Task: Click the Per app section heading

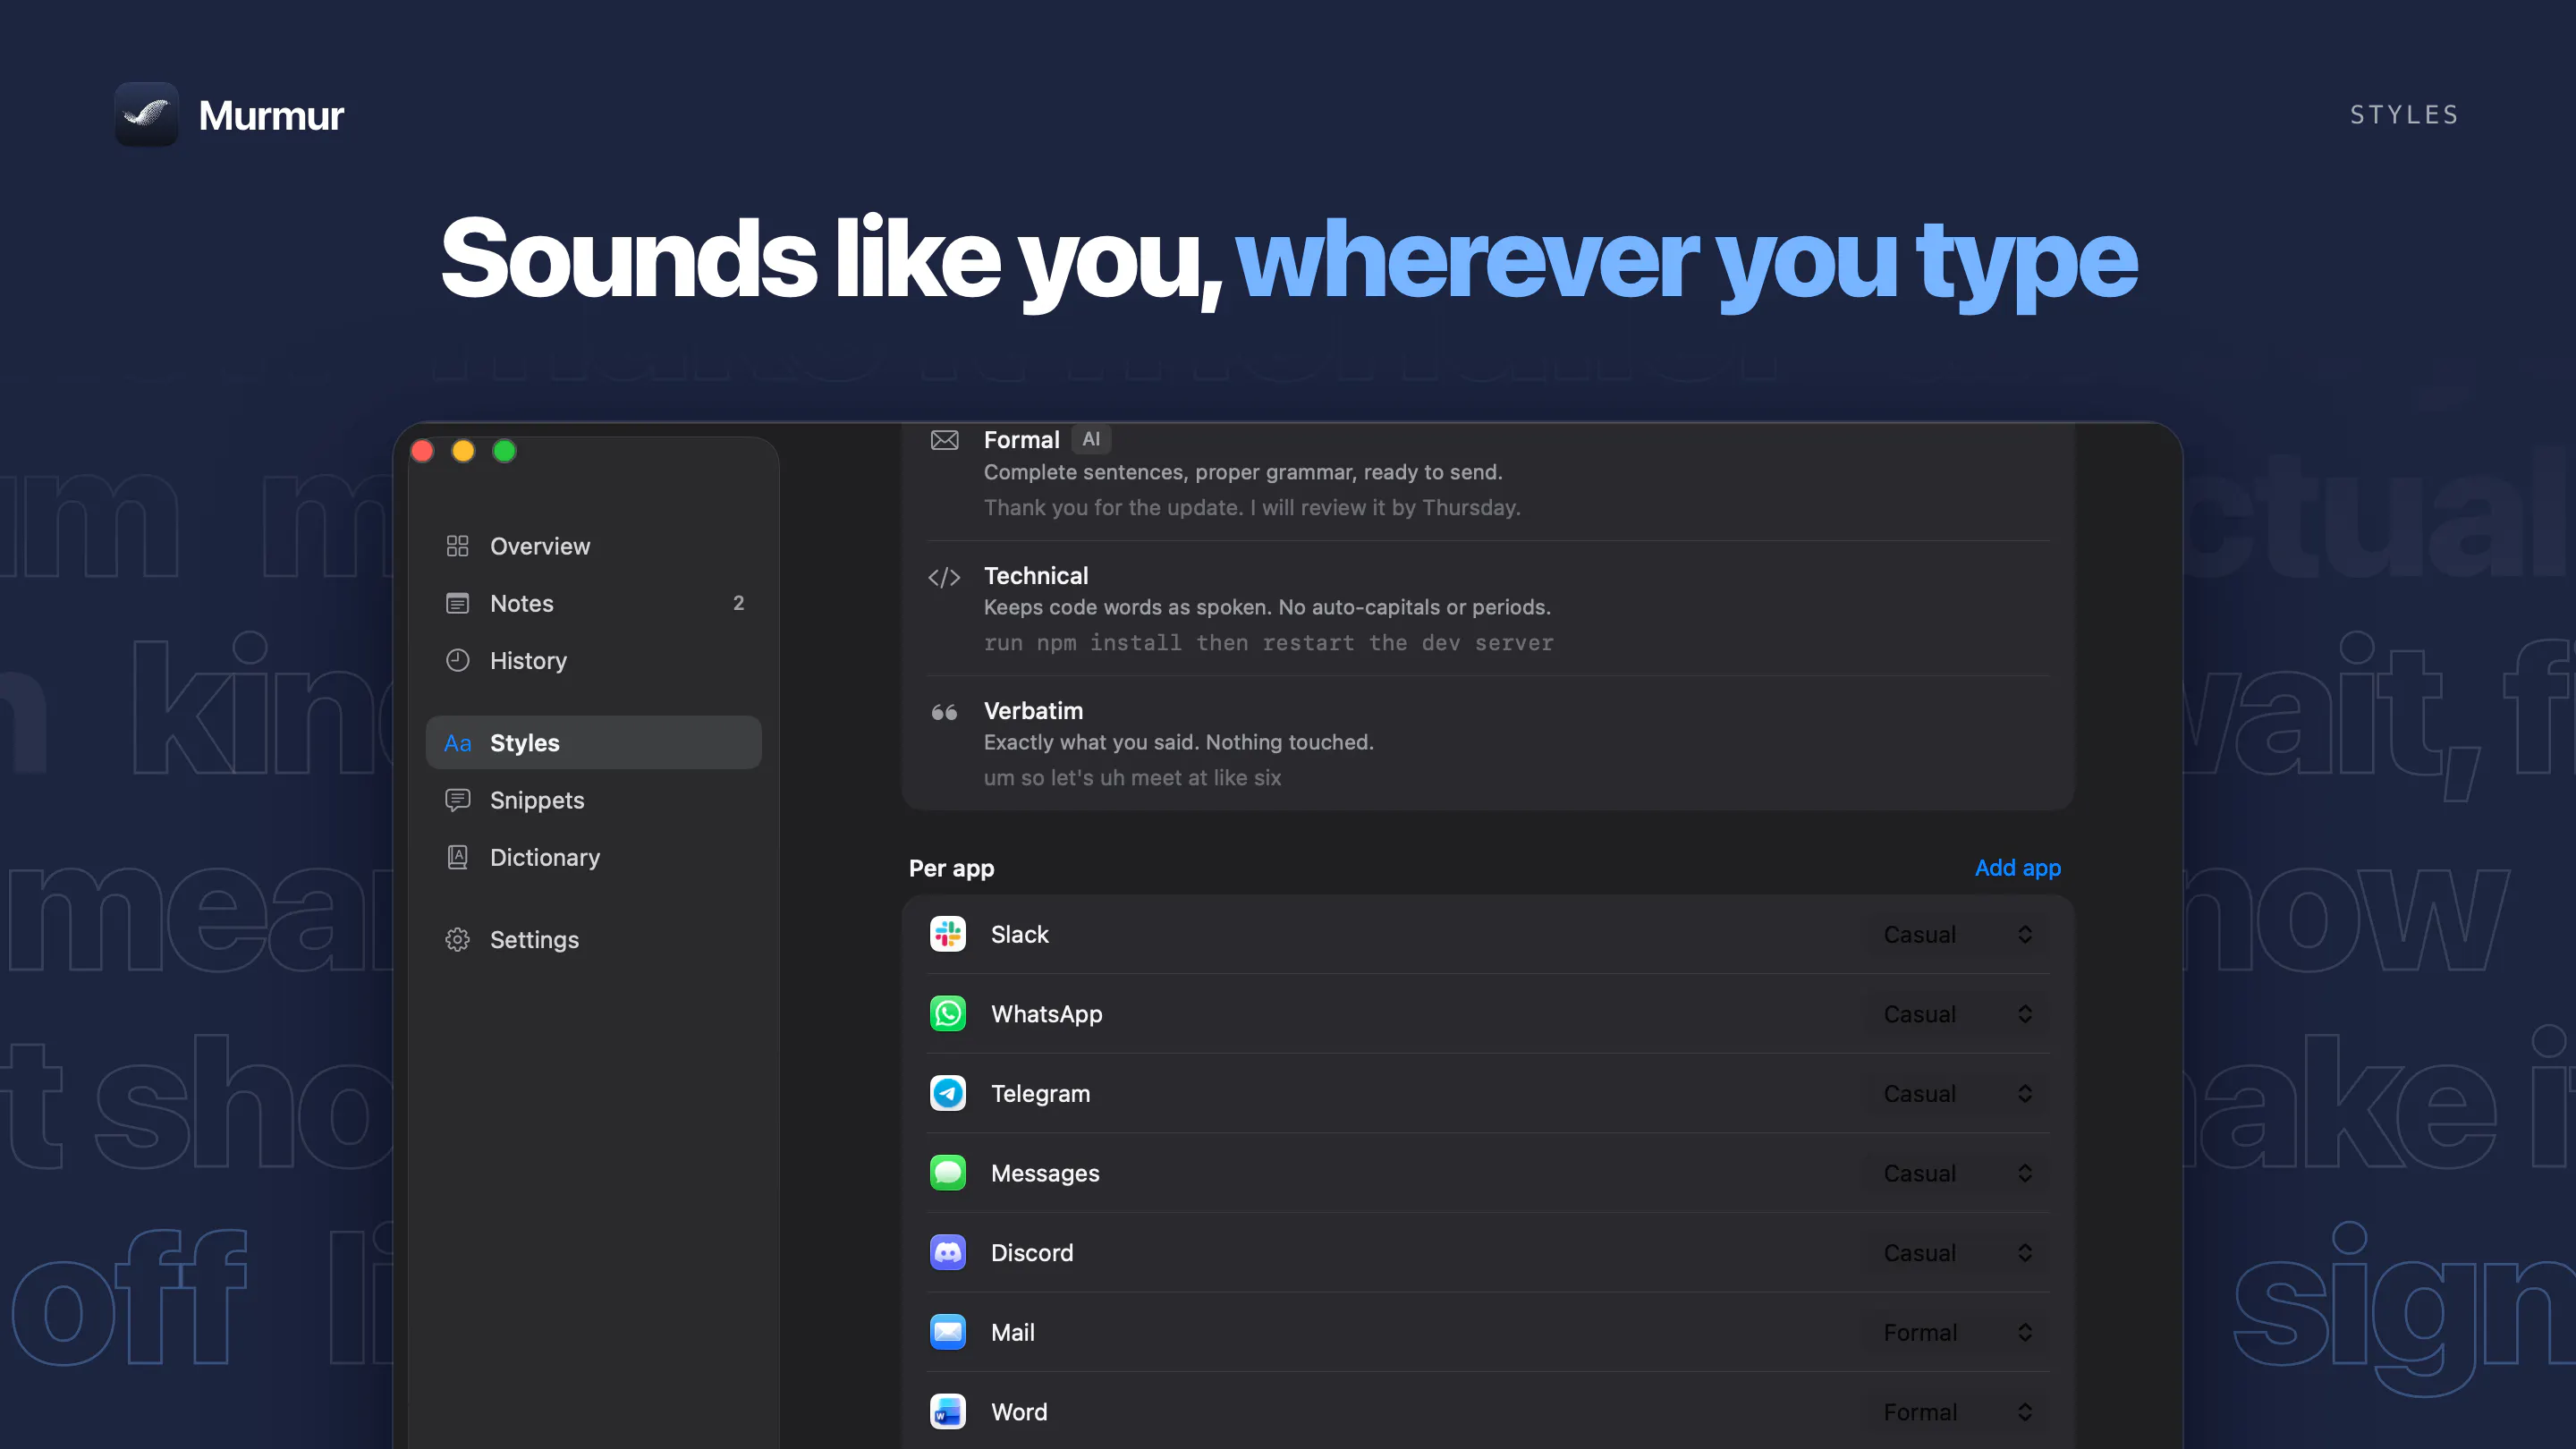Action: click(951, 868)
